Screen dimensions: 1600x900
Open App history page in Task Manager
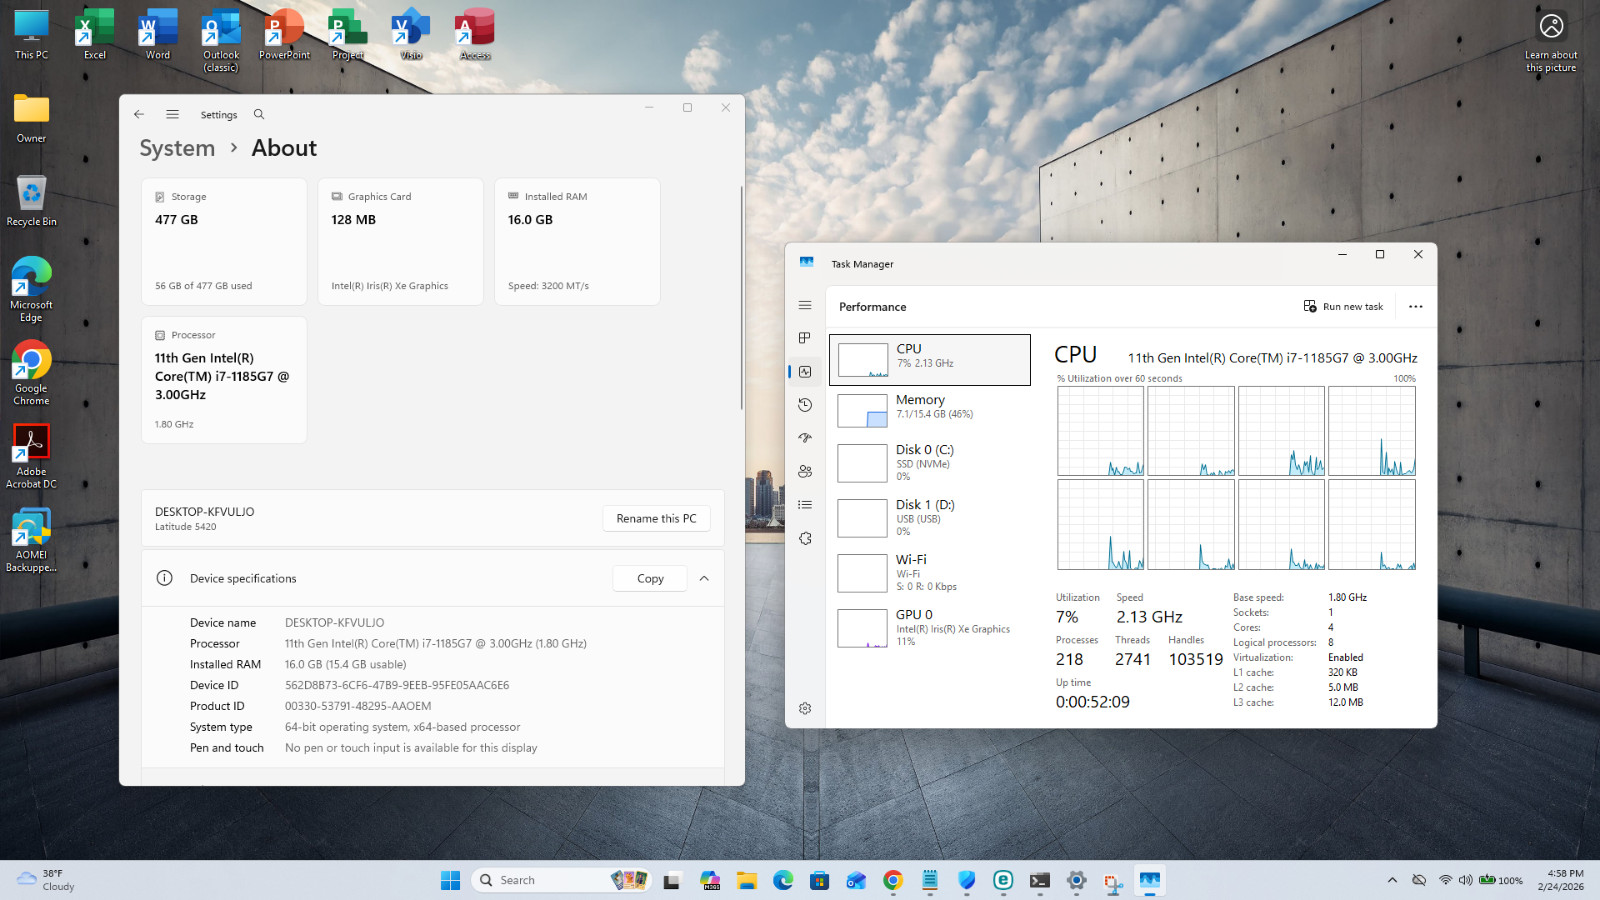(805, 405)
